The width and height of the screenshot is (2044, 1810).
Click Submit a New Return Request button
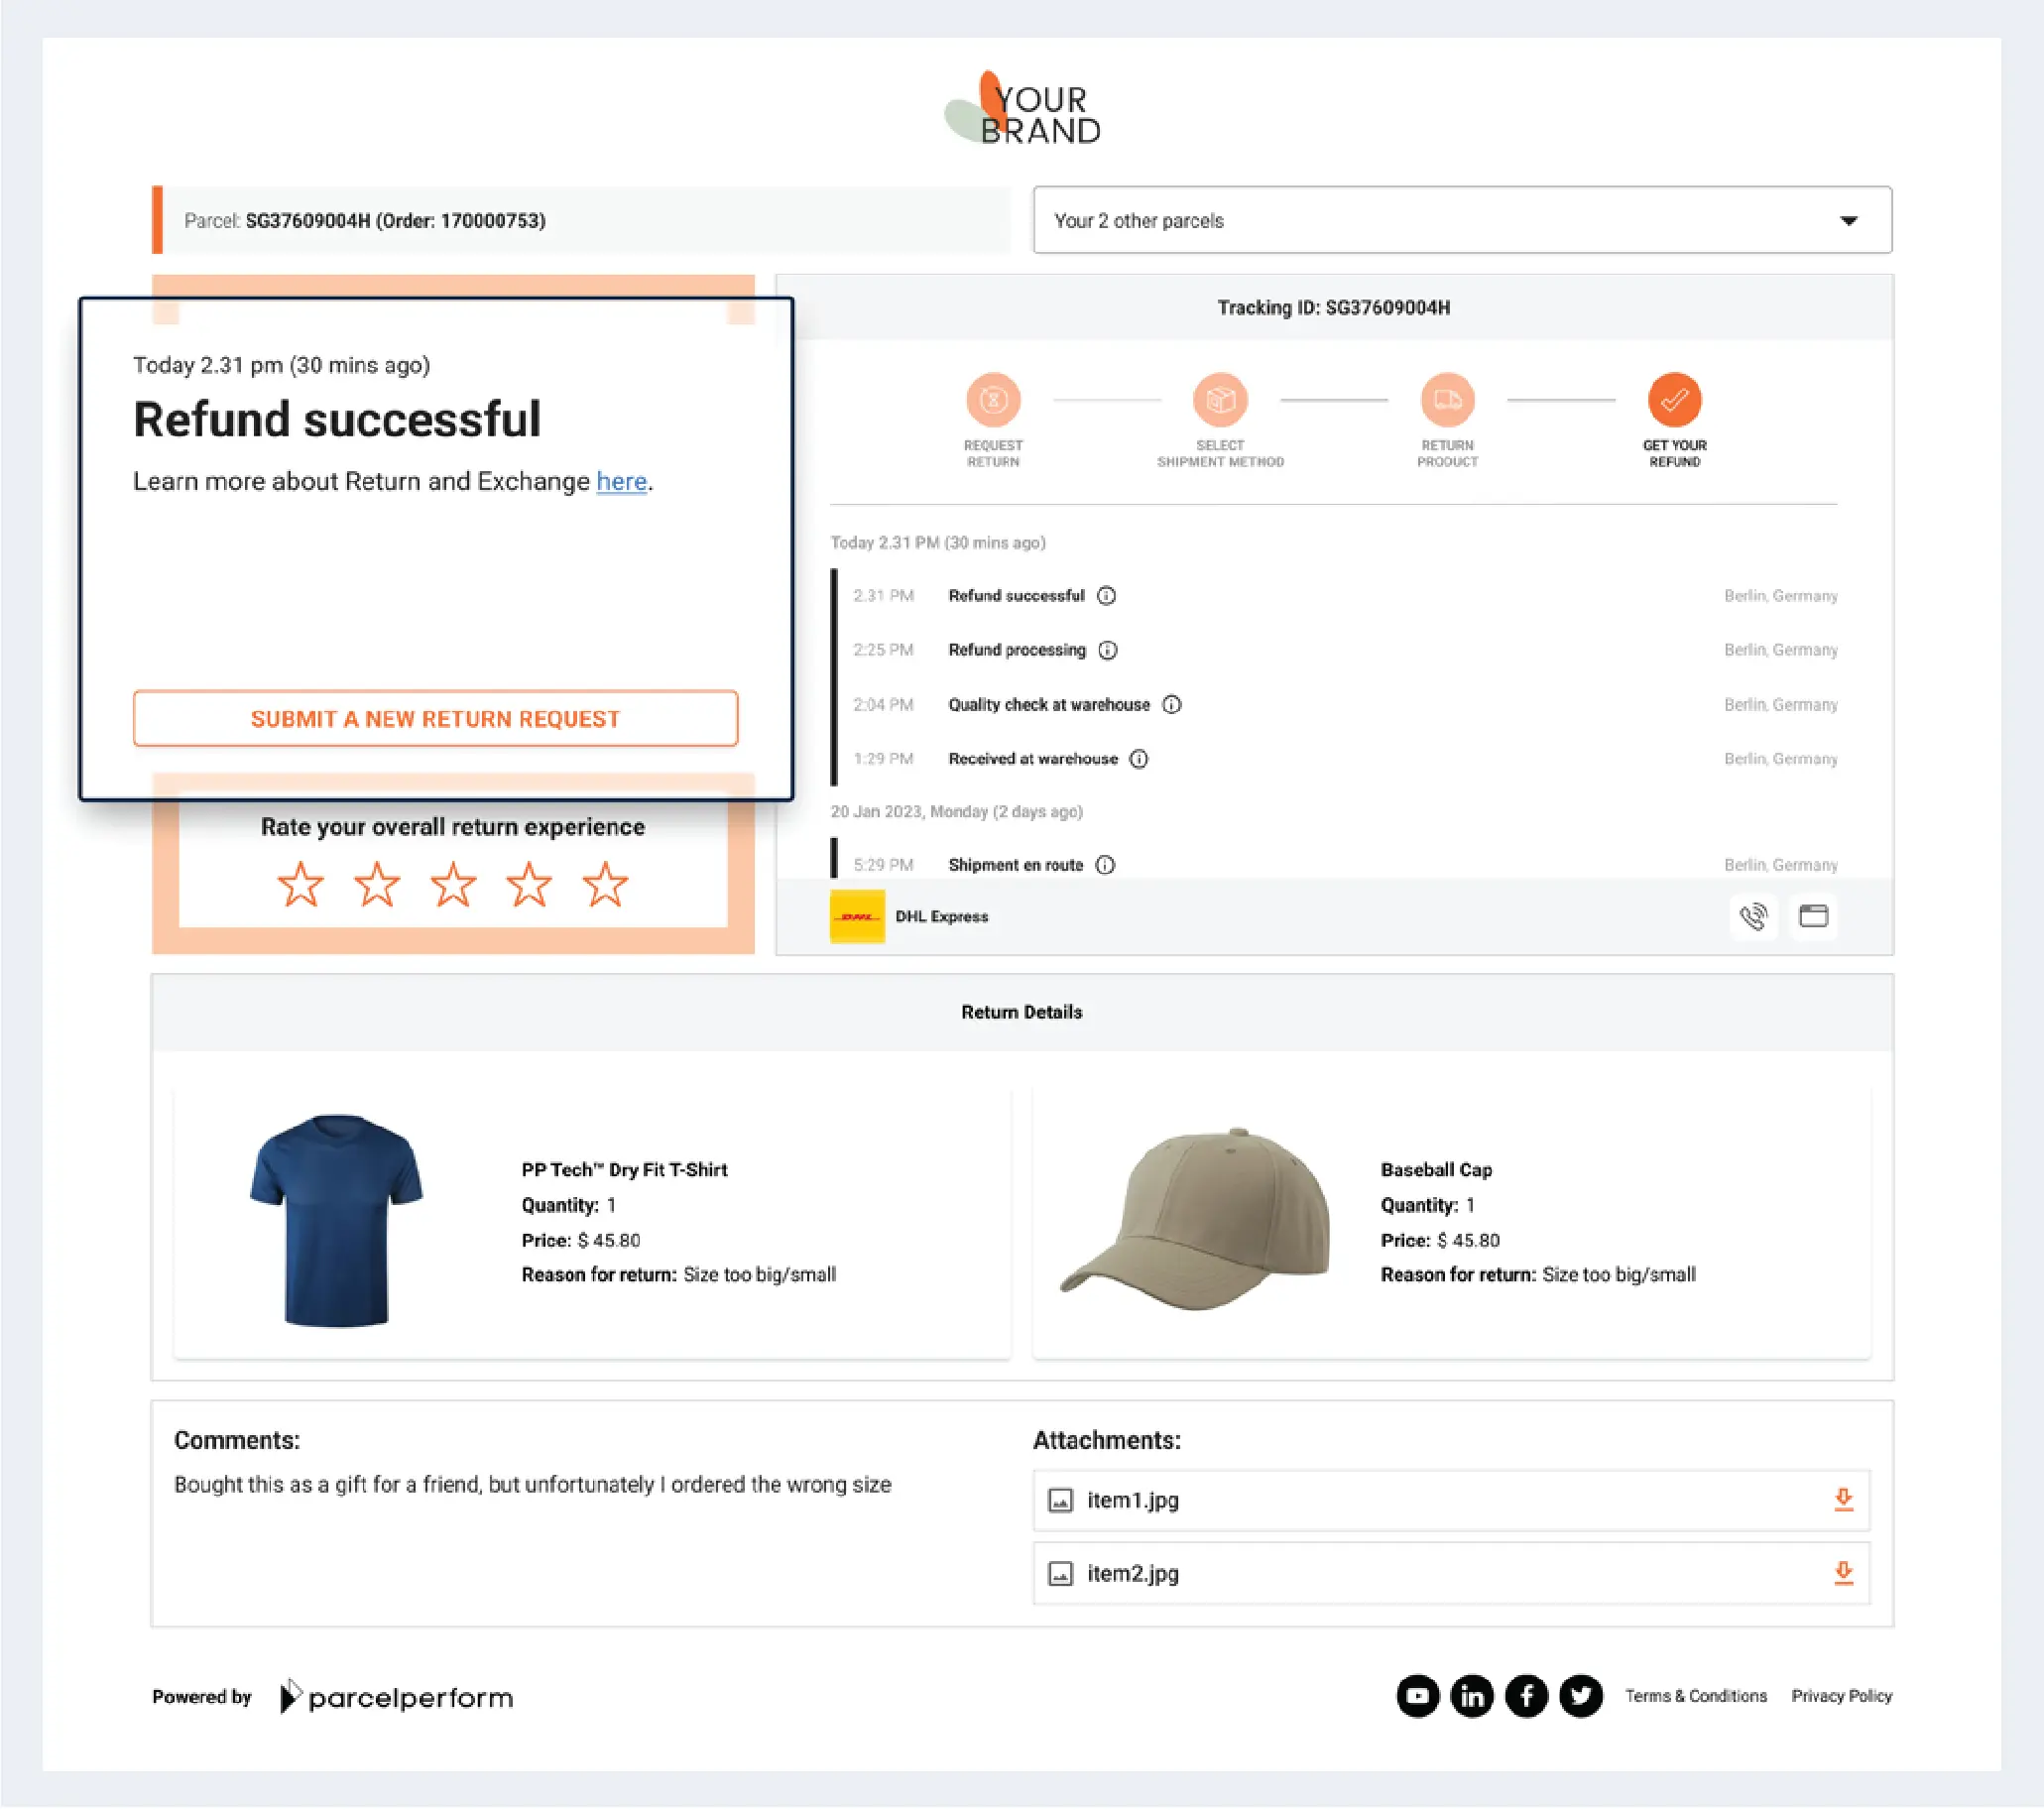tap(435, 719)
